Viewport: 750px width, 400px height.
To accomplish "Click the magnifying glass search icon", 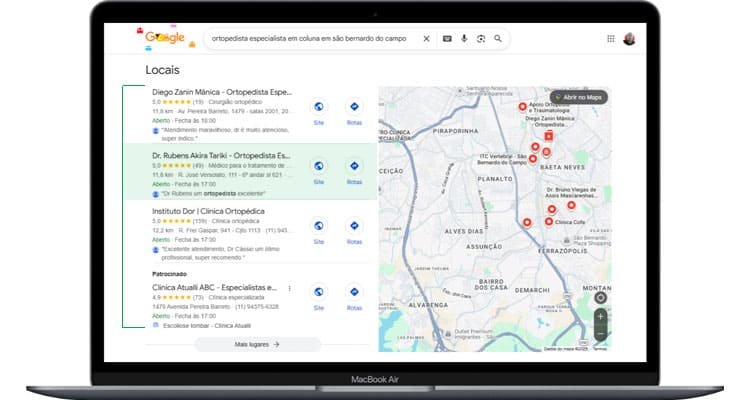I will point(498,39).
